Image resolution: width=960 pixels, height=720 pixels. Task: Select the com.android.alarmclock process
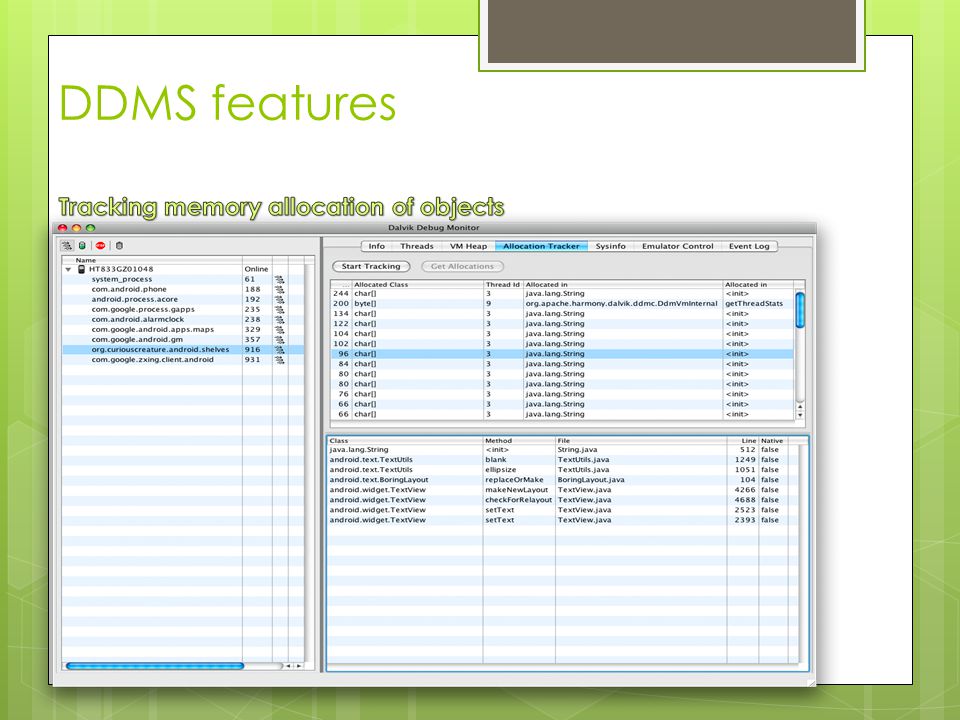coord(183,320)
